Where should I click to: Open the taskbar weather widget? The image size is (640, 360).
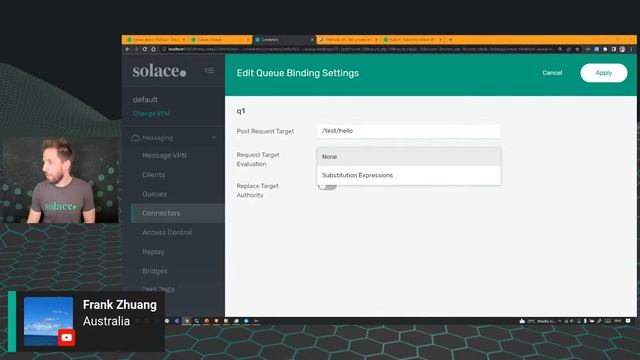tap(538, 321)
